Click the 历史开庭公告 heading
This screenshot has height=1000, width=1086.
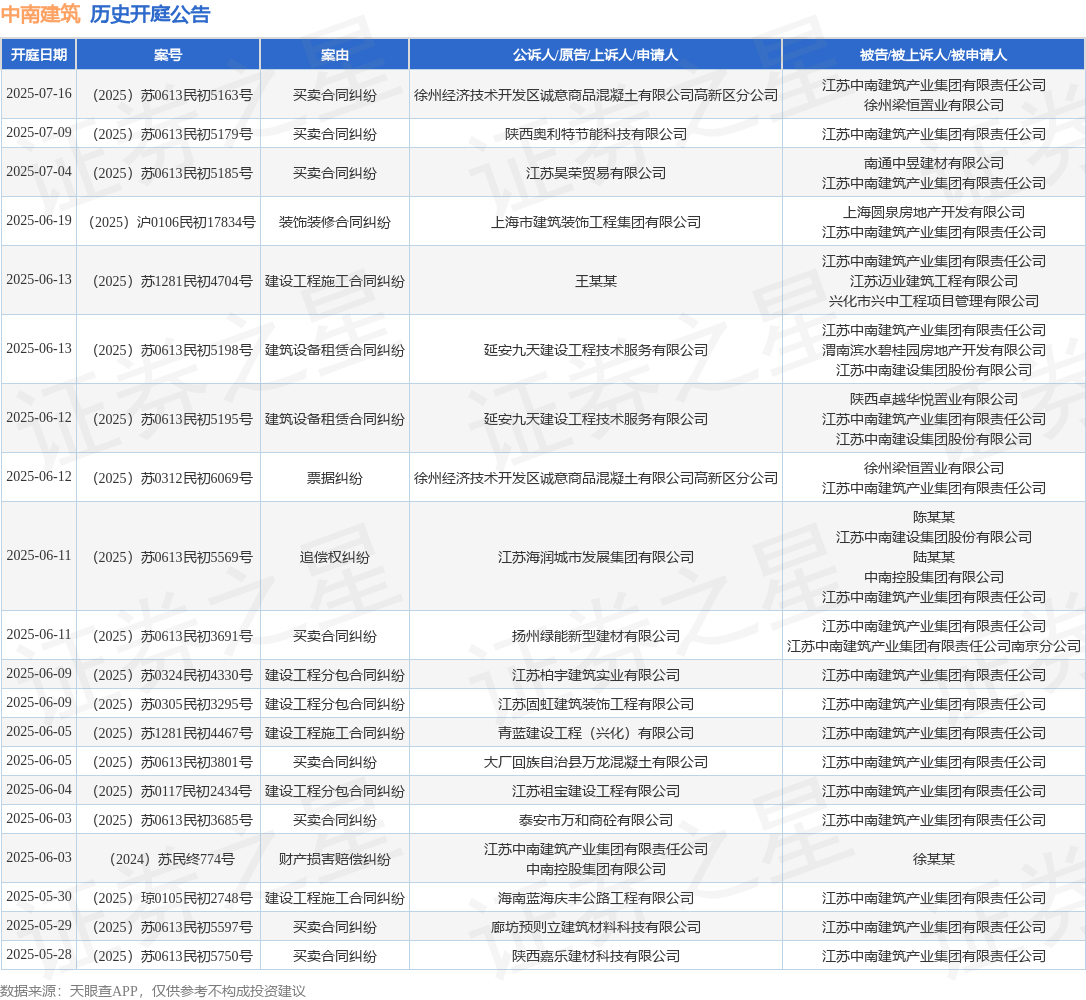click(x=150, y=14)
